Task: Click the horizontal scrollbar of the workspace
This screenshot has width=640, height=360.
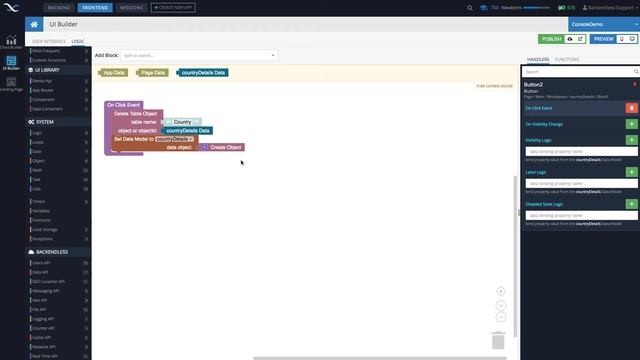Action: (x=380, y=358)
